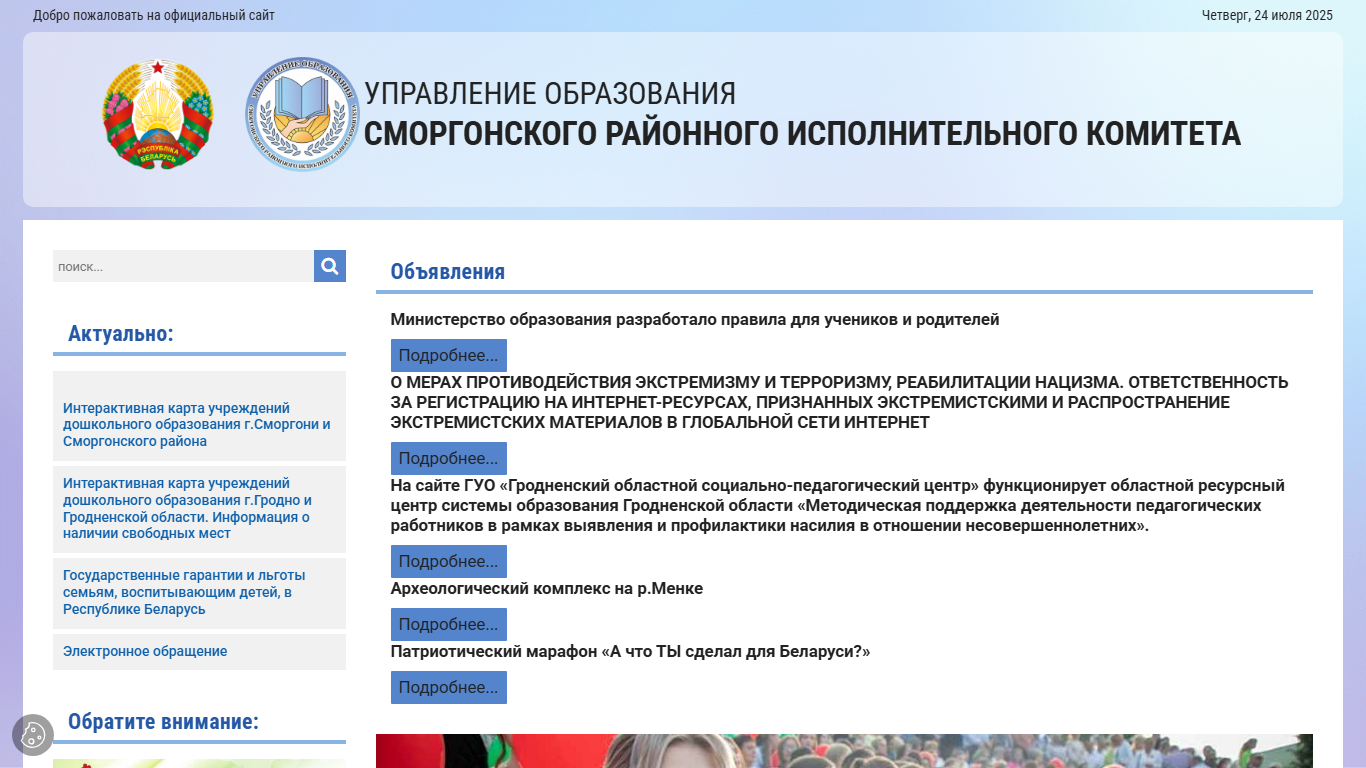Image resolution: width=1366 pixels, height=768 pixels.
Task: Click the Актуально: sidebar heading
Action: pos(121,333)
